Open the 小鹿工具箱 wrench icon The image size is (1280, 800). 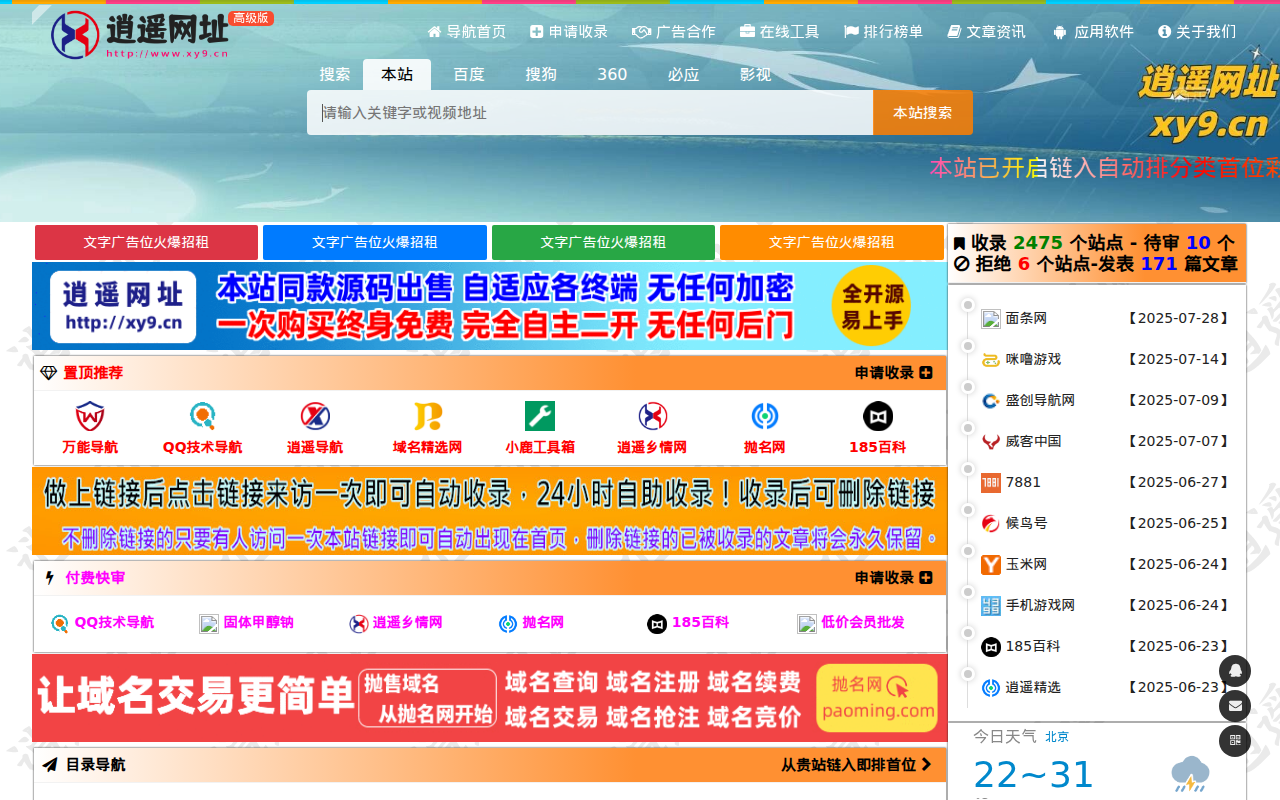click(540, 416)
